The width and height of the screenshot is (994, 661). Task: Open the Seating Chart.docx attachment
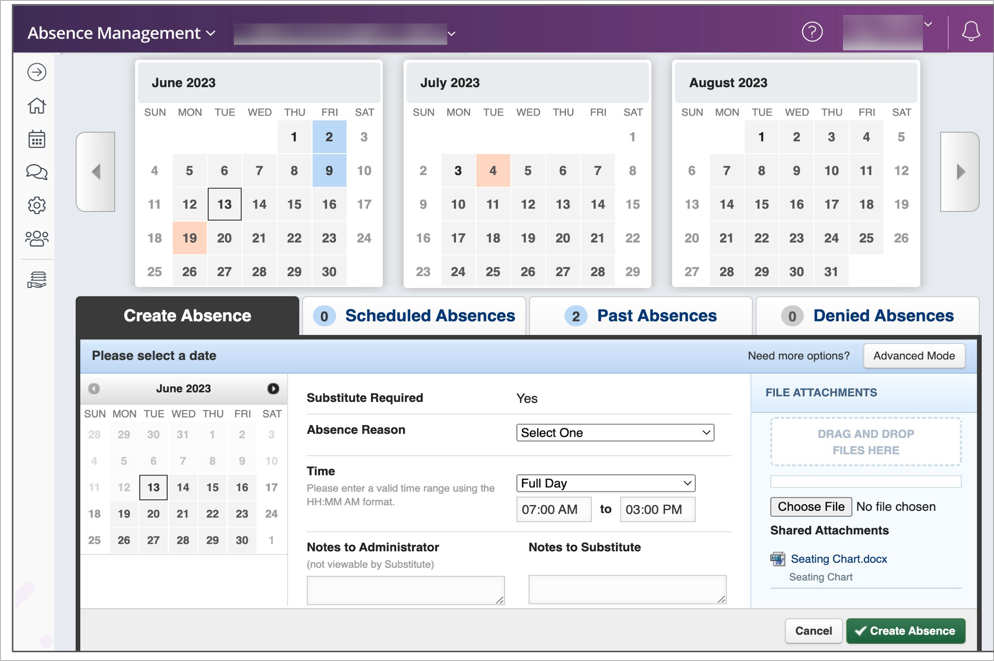(838, 559)
